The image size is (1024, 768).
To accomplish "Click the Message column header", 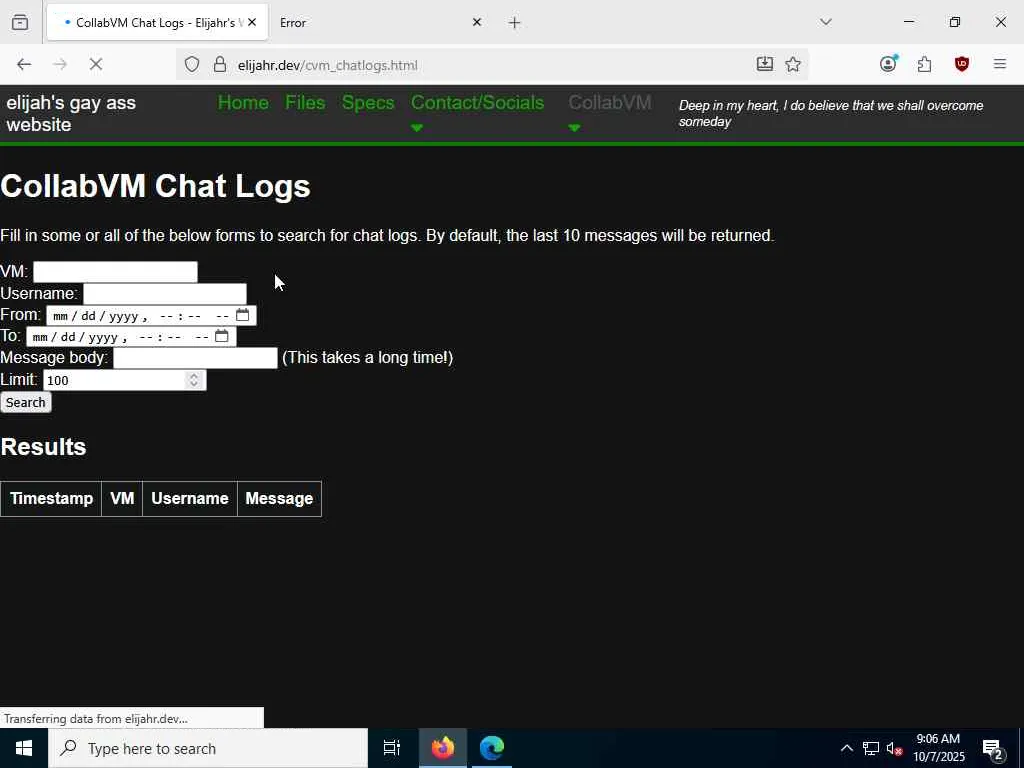I will coord(280,499).
